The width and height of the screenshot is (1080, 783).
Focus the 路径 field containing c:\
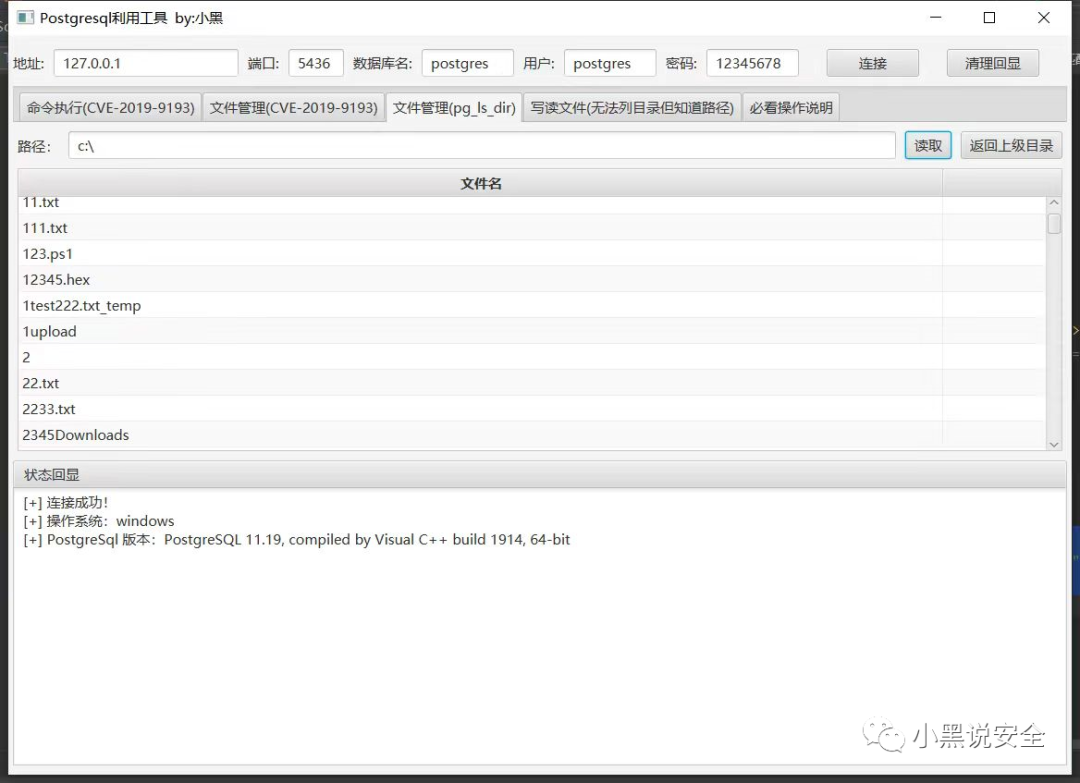pyautogui.click(x=481, y=145)
